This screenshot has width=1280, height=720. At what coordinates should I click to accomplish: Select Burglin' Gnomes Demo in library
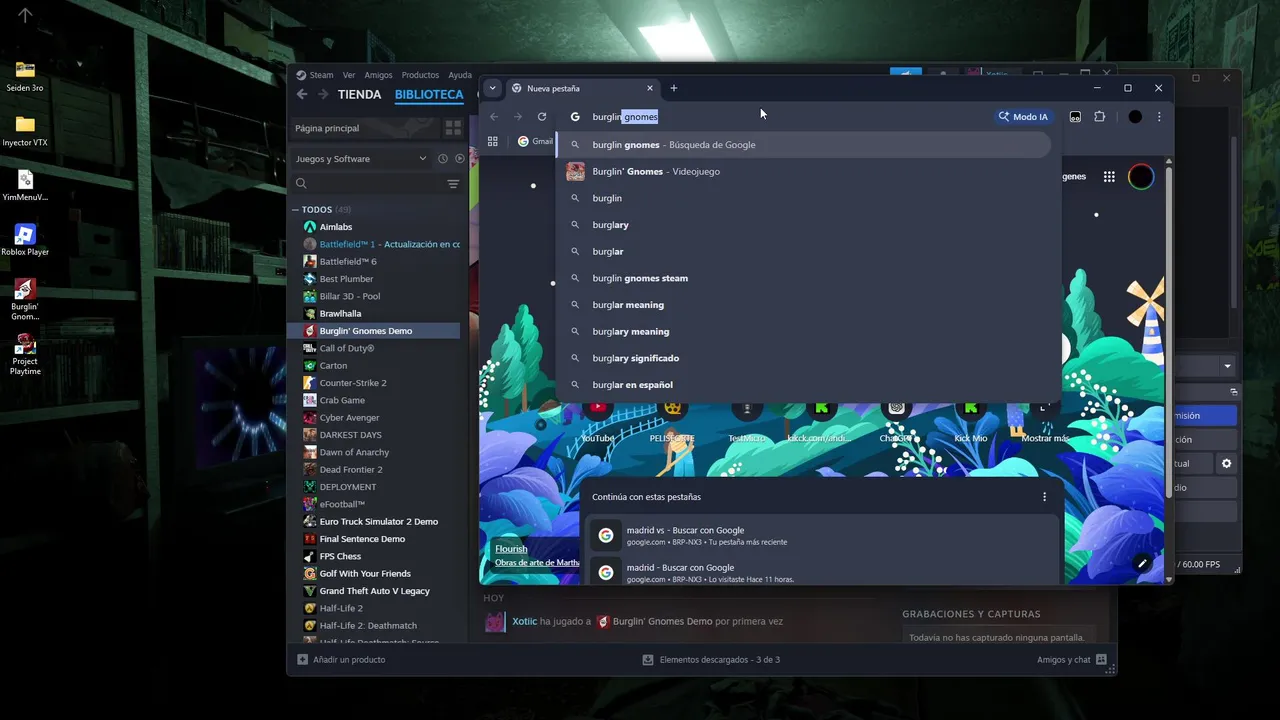point(375,331)
